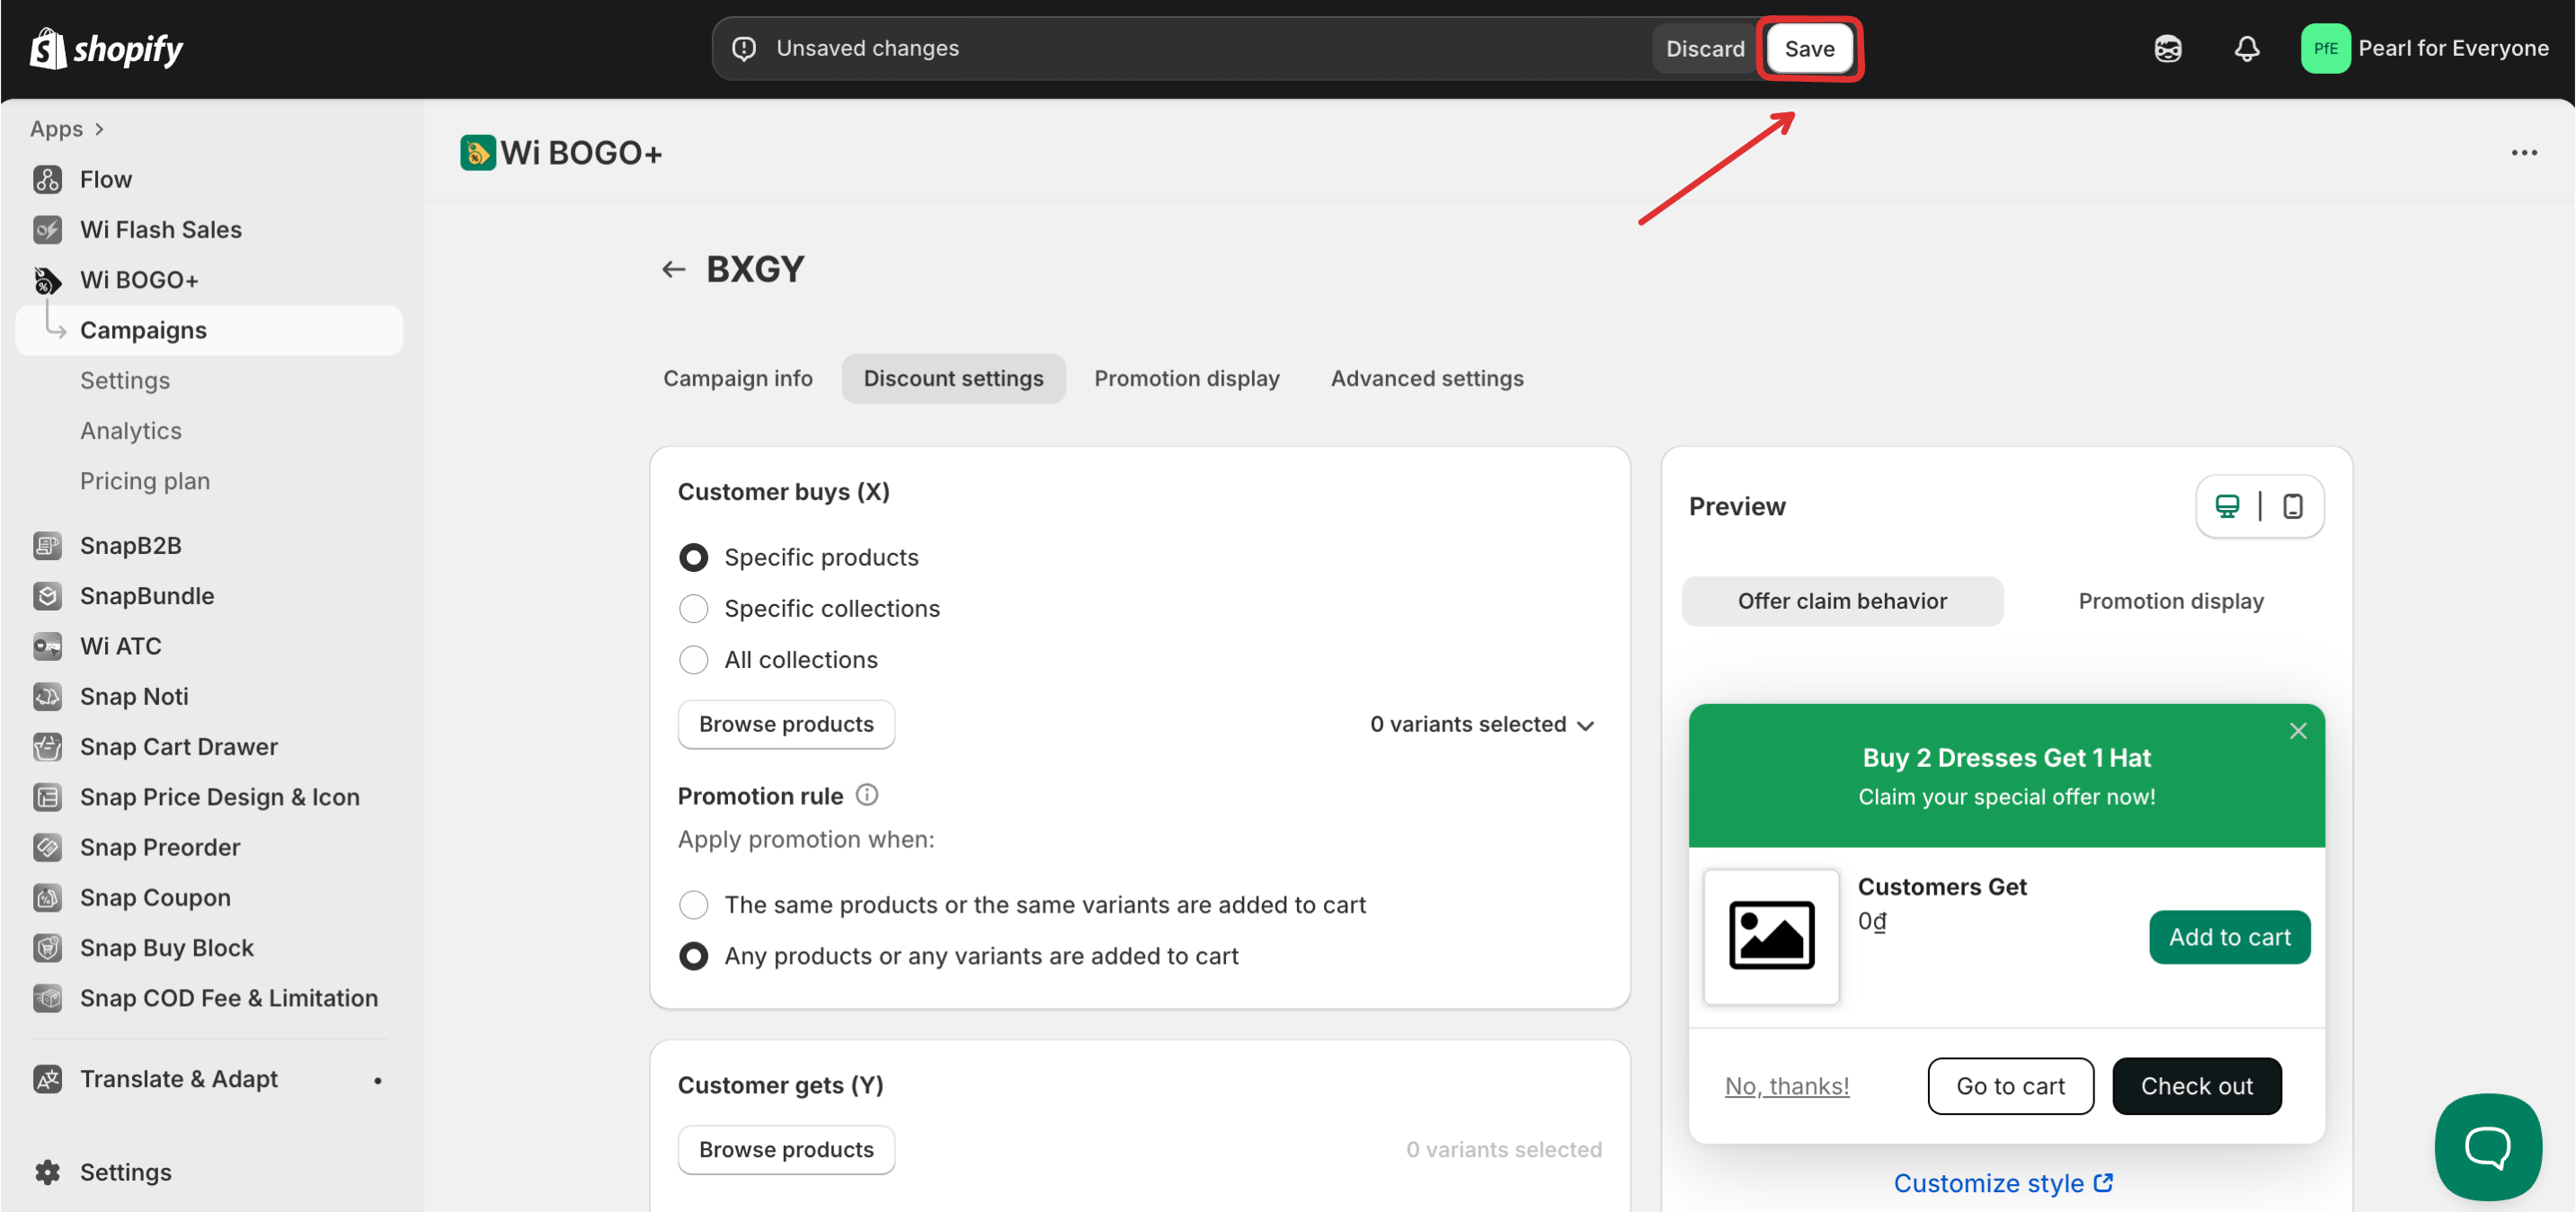Select the All collections radio option
Screen dimensions: 2576x1212
click(x=693, y=660)
